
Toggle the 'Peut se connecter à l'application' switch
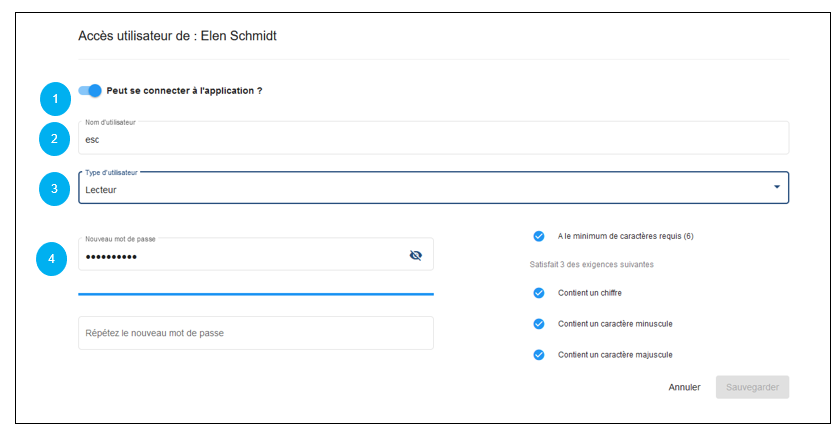pos(90,91)
